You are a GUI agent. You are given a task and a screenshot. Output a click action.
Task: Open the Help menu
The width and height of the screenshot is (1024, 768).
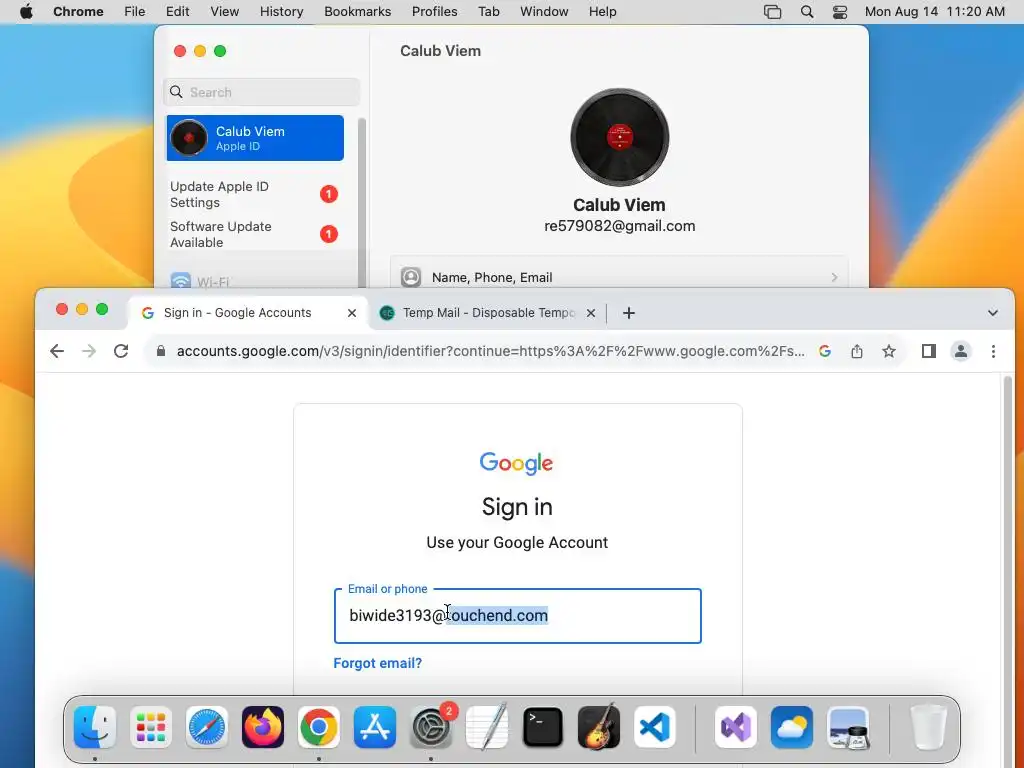click(x=602, y=12)
